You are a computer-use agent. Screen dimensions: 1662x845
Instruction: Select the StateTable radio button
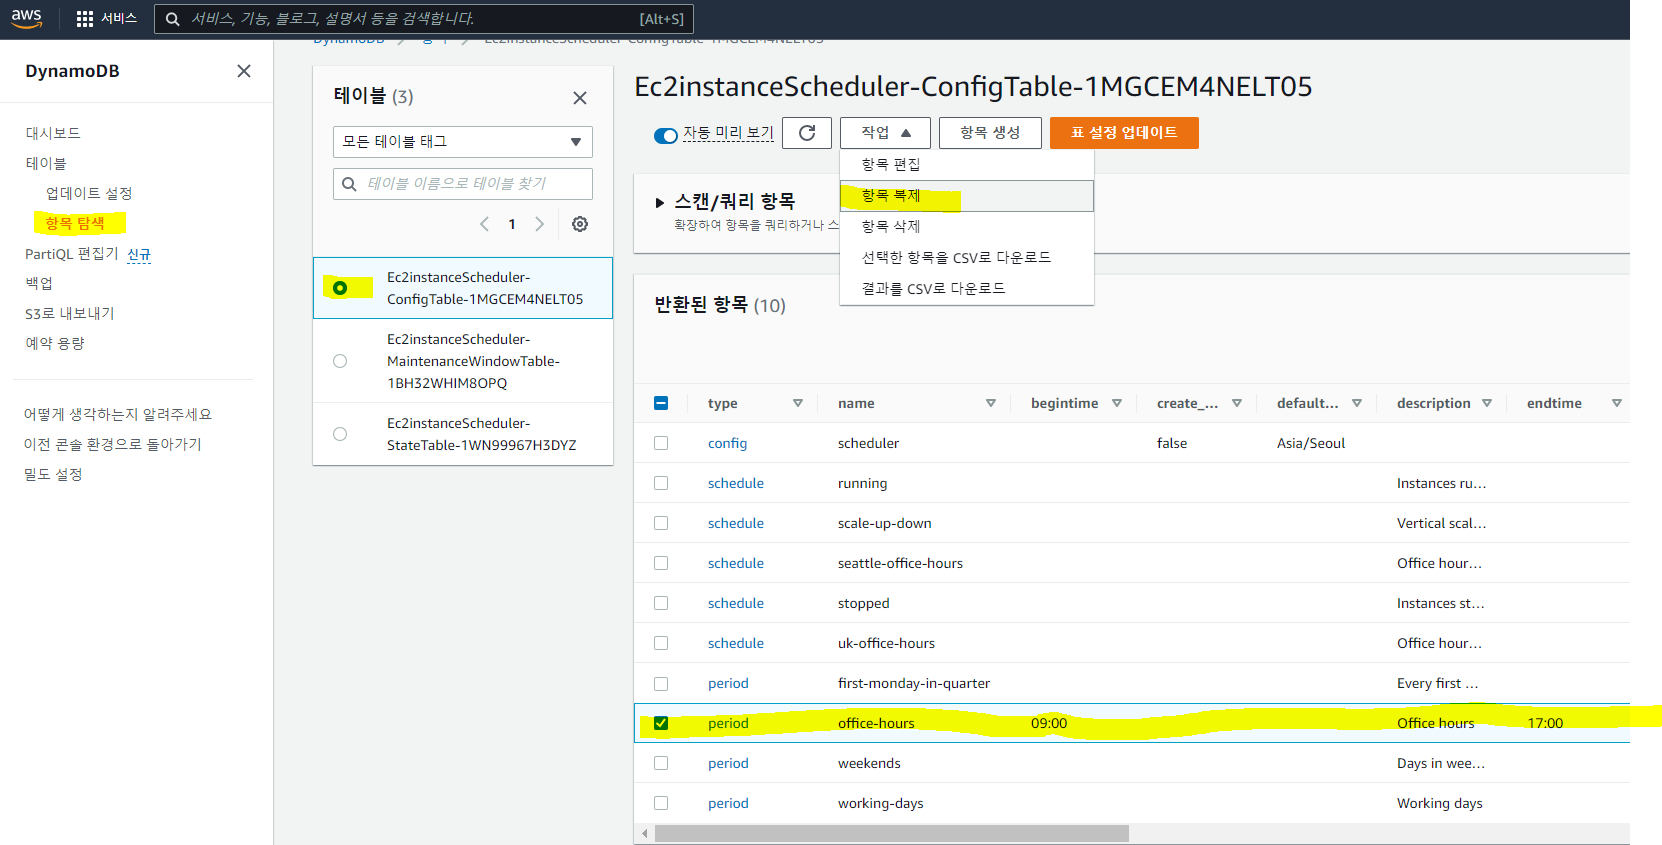(x=340, y=434)
